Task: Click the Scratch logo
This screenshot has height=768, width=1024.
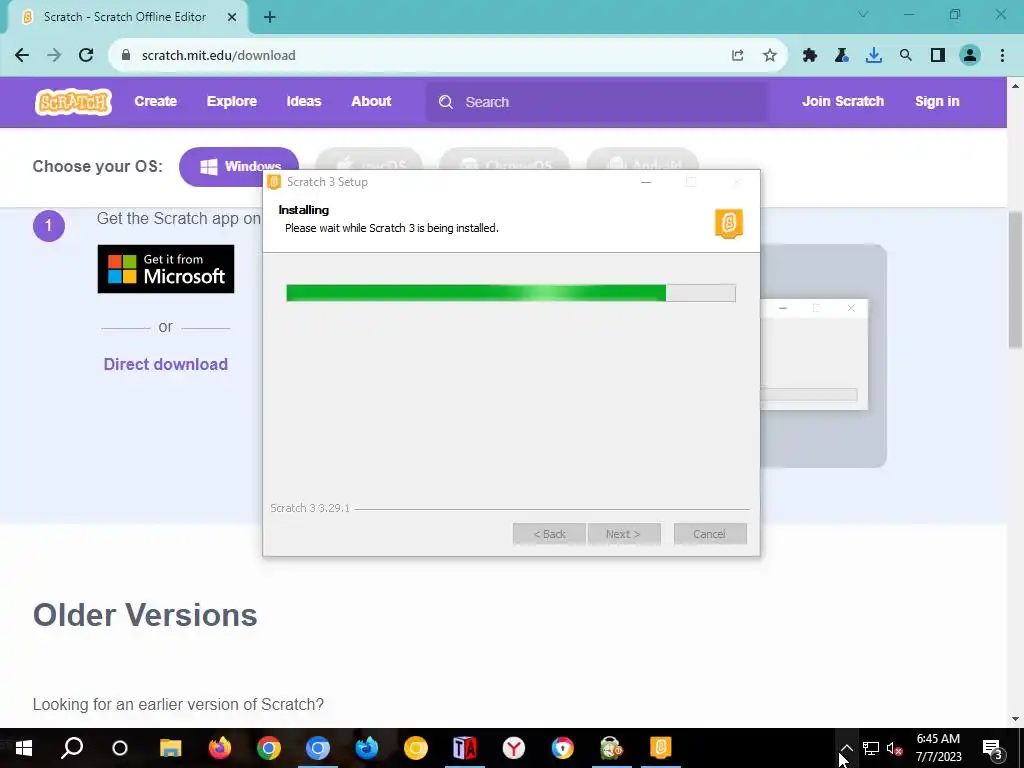Action: pos(73,102)
